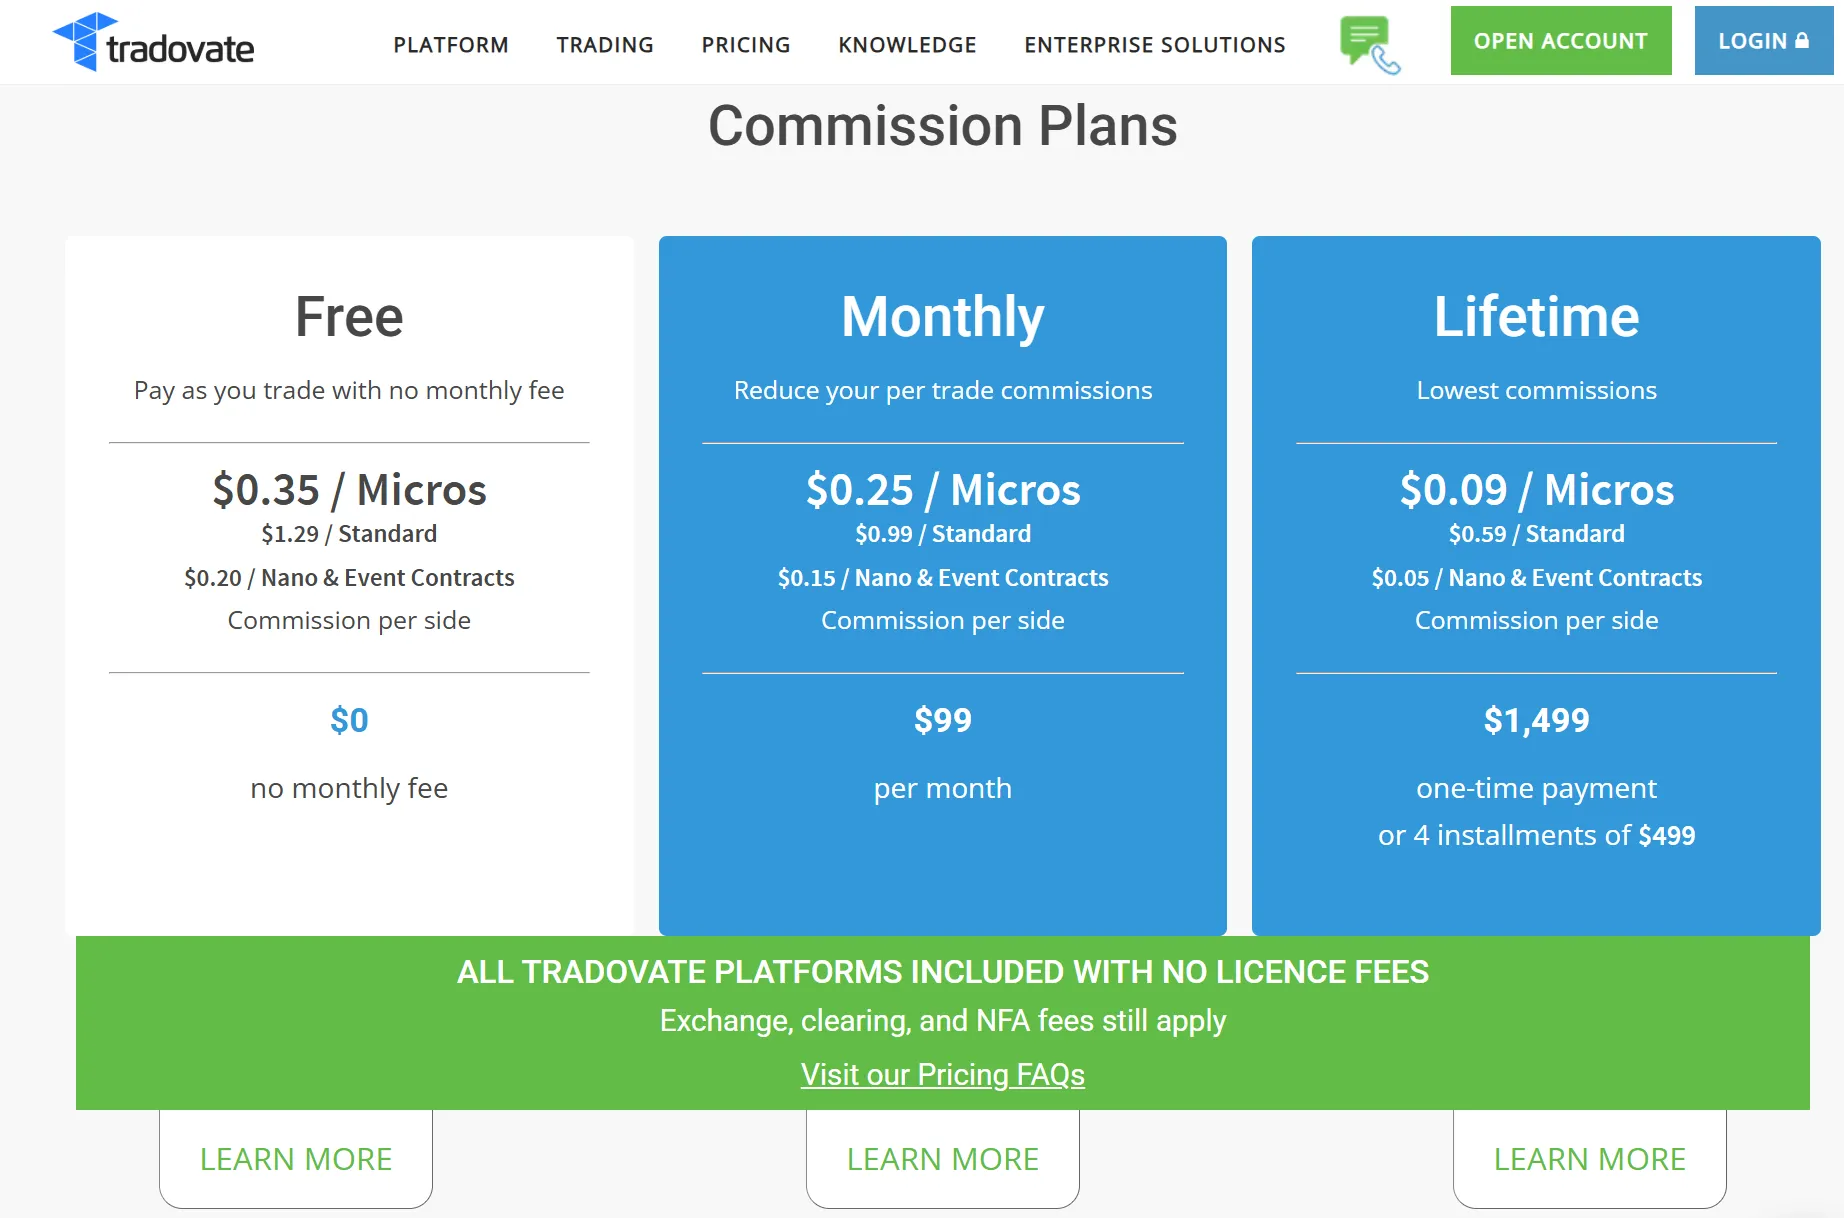1844x1218 pixels.
Task: Click LEARN MORE under the Lifetime plan
Action: (x=1590, y=1159)
